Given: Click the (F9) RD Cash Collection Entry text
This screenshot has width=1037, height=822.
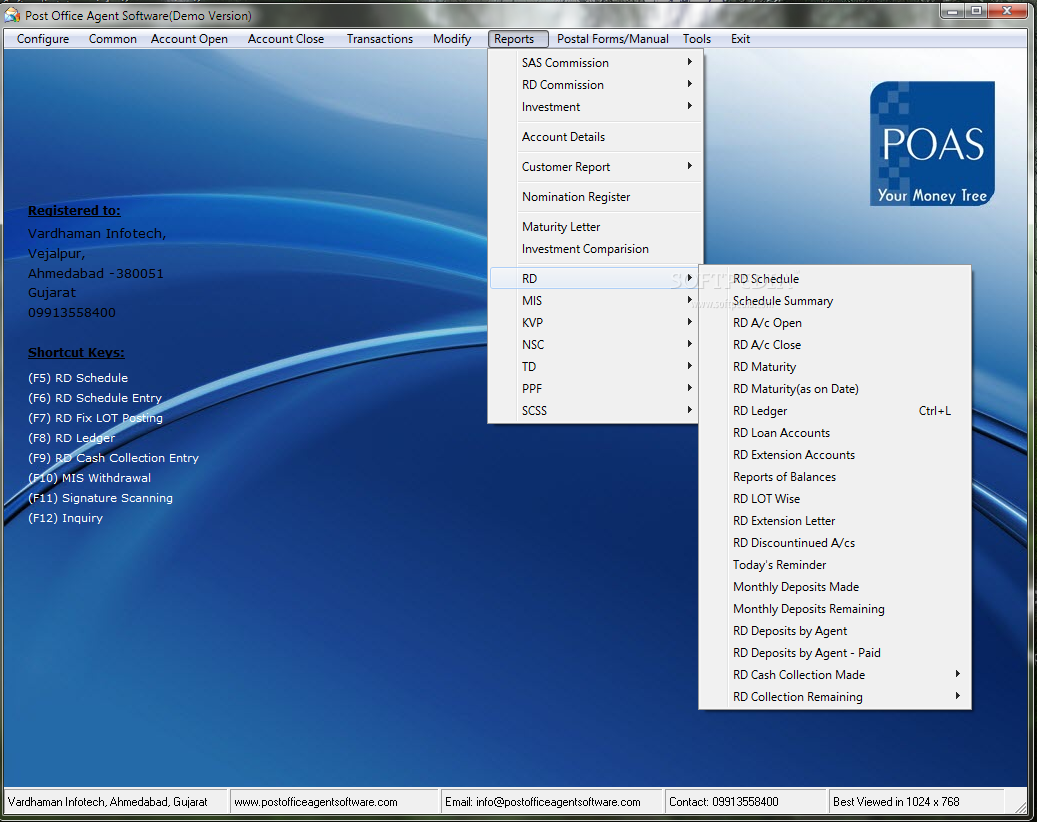Looking at the screenshot, I should click(113, 458).
